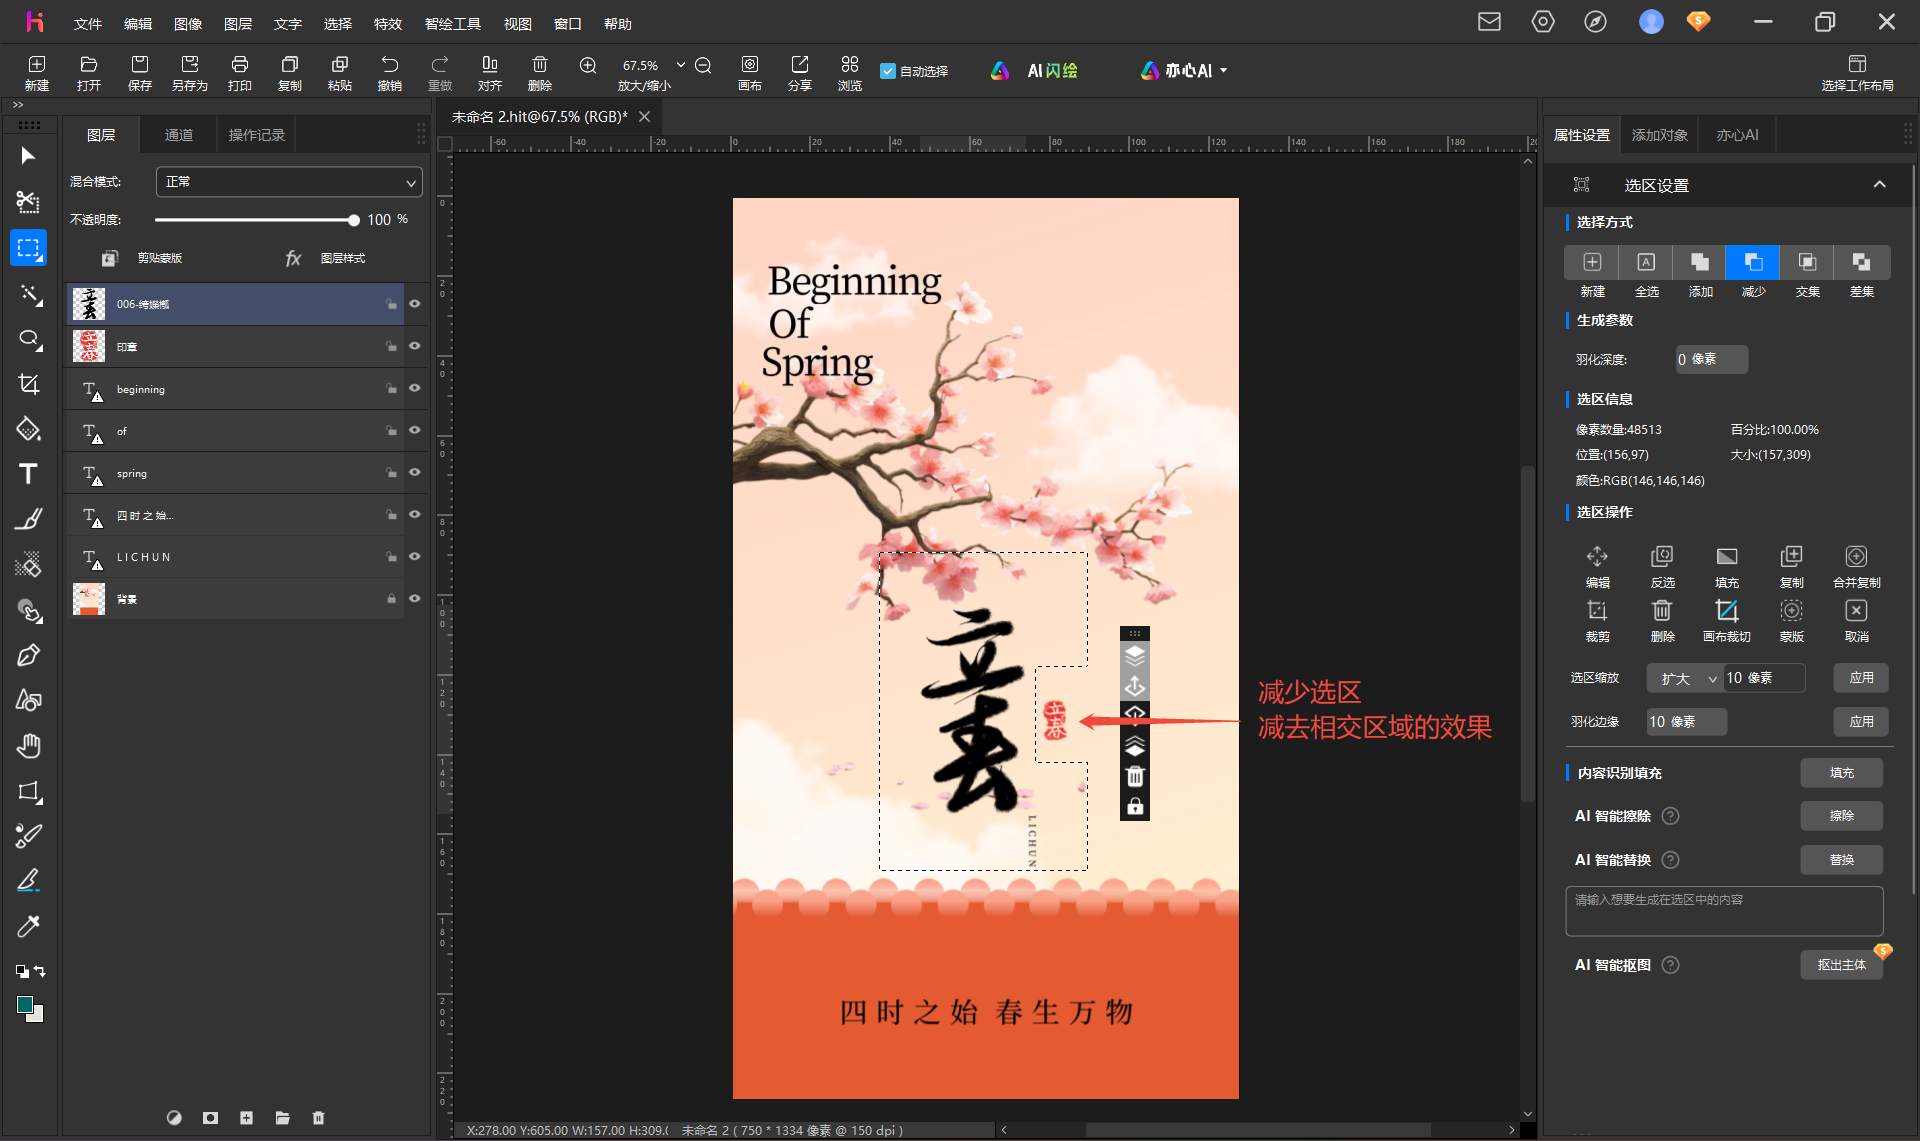Image resolution: width=1920 pixels, height=1141 pixels.
Task: Click the opacity slider handle
Action: (353, 220)
